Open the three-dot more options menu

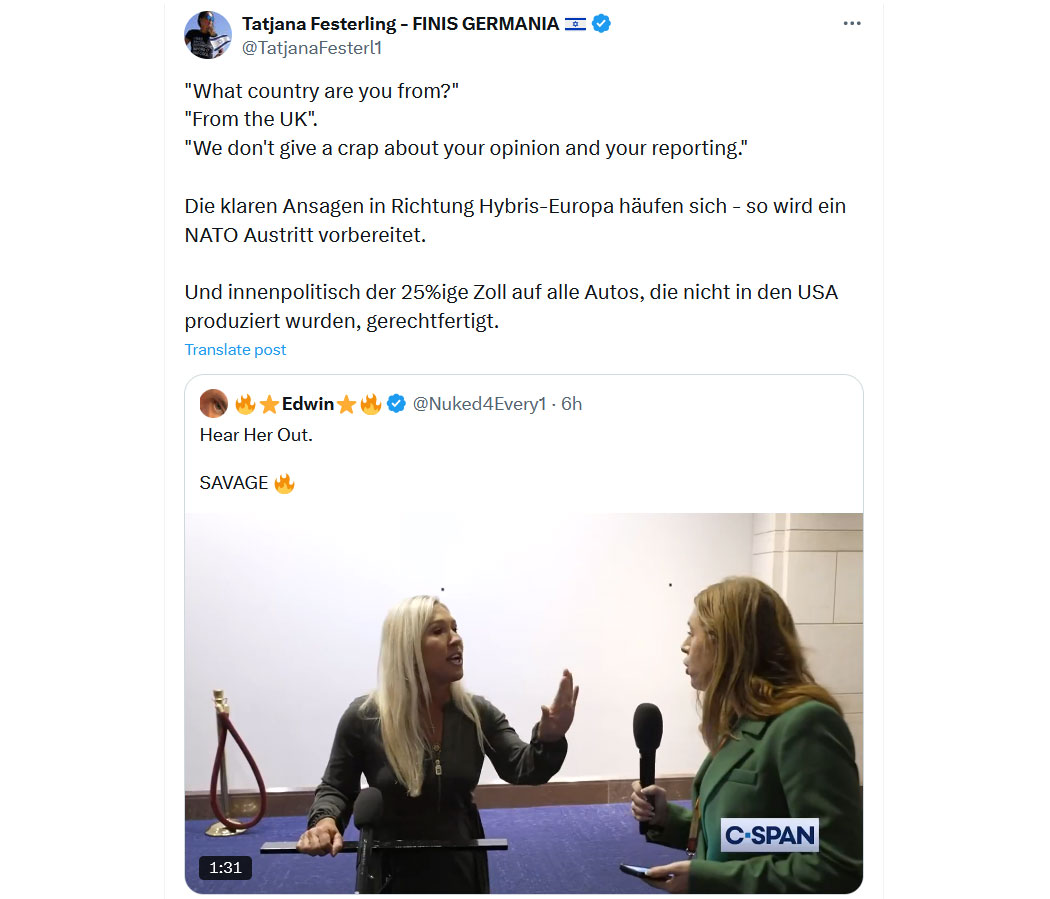(852, 23)
